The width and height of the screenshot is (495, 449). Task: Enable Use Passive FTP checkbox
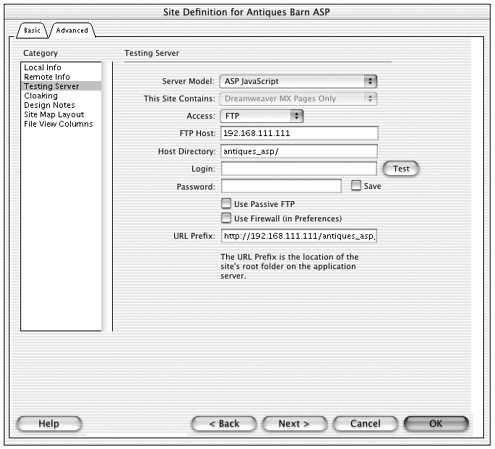tap(226, 203)
